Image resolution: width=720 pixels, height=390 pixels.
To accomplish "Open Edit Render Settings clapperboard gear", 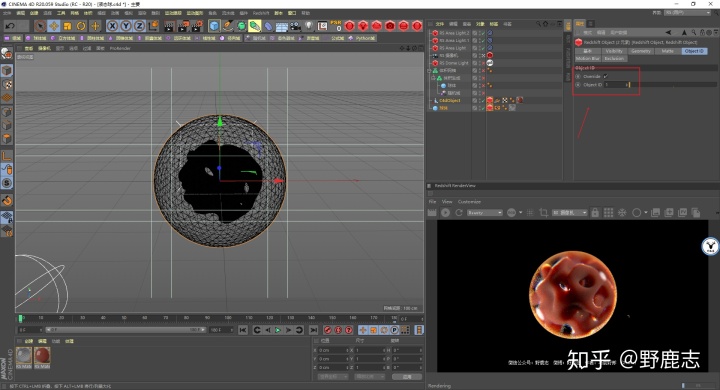I will (x=197, y=26).
